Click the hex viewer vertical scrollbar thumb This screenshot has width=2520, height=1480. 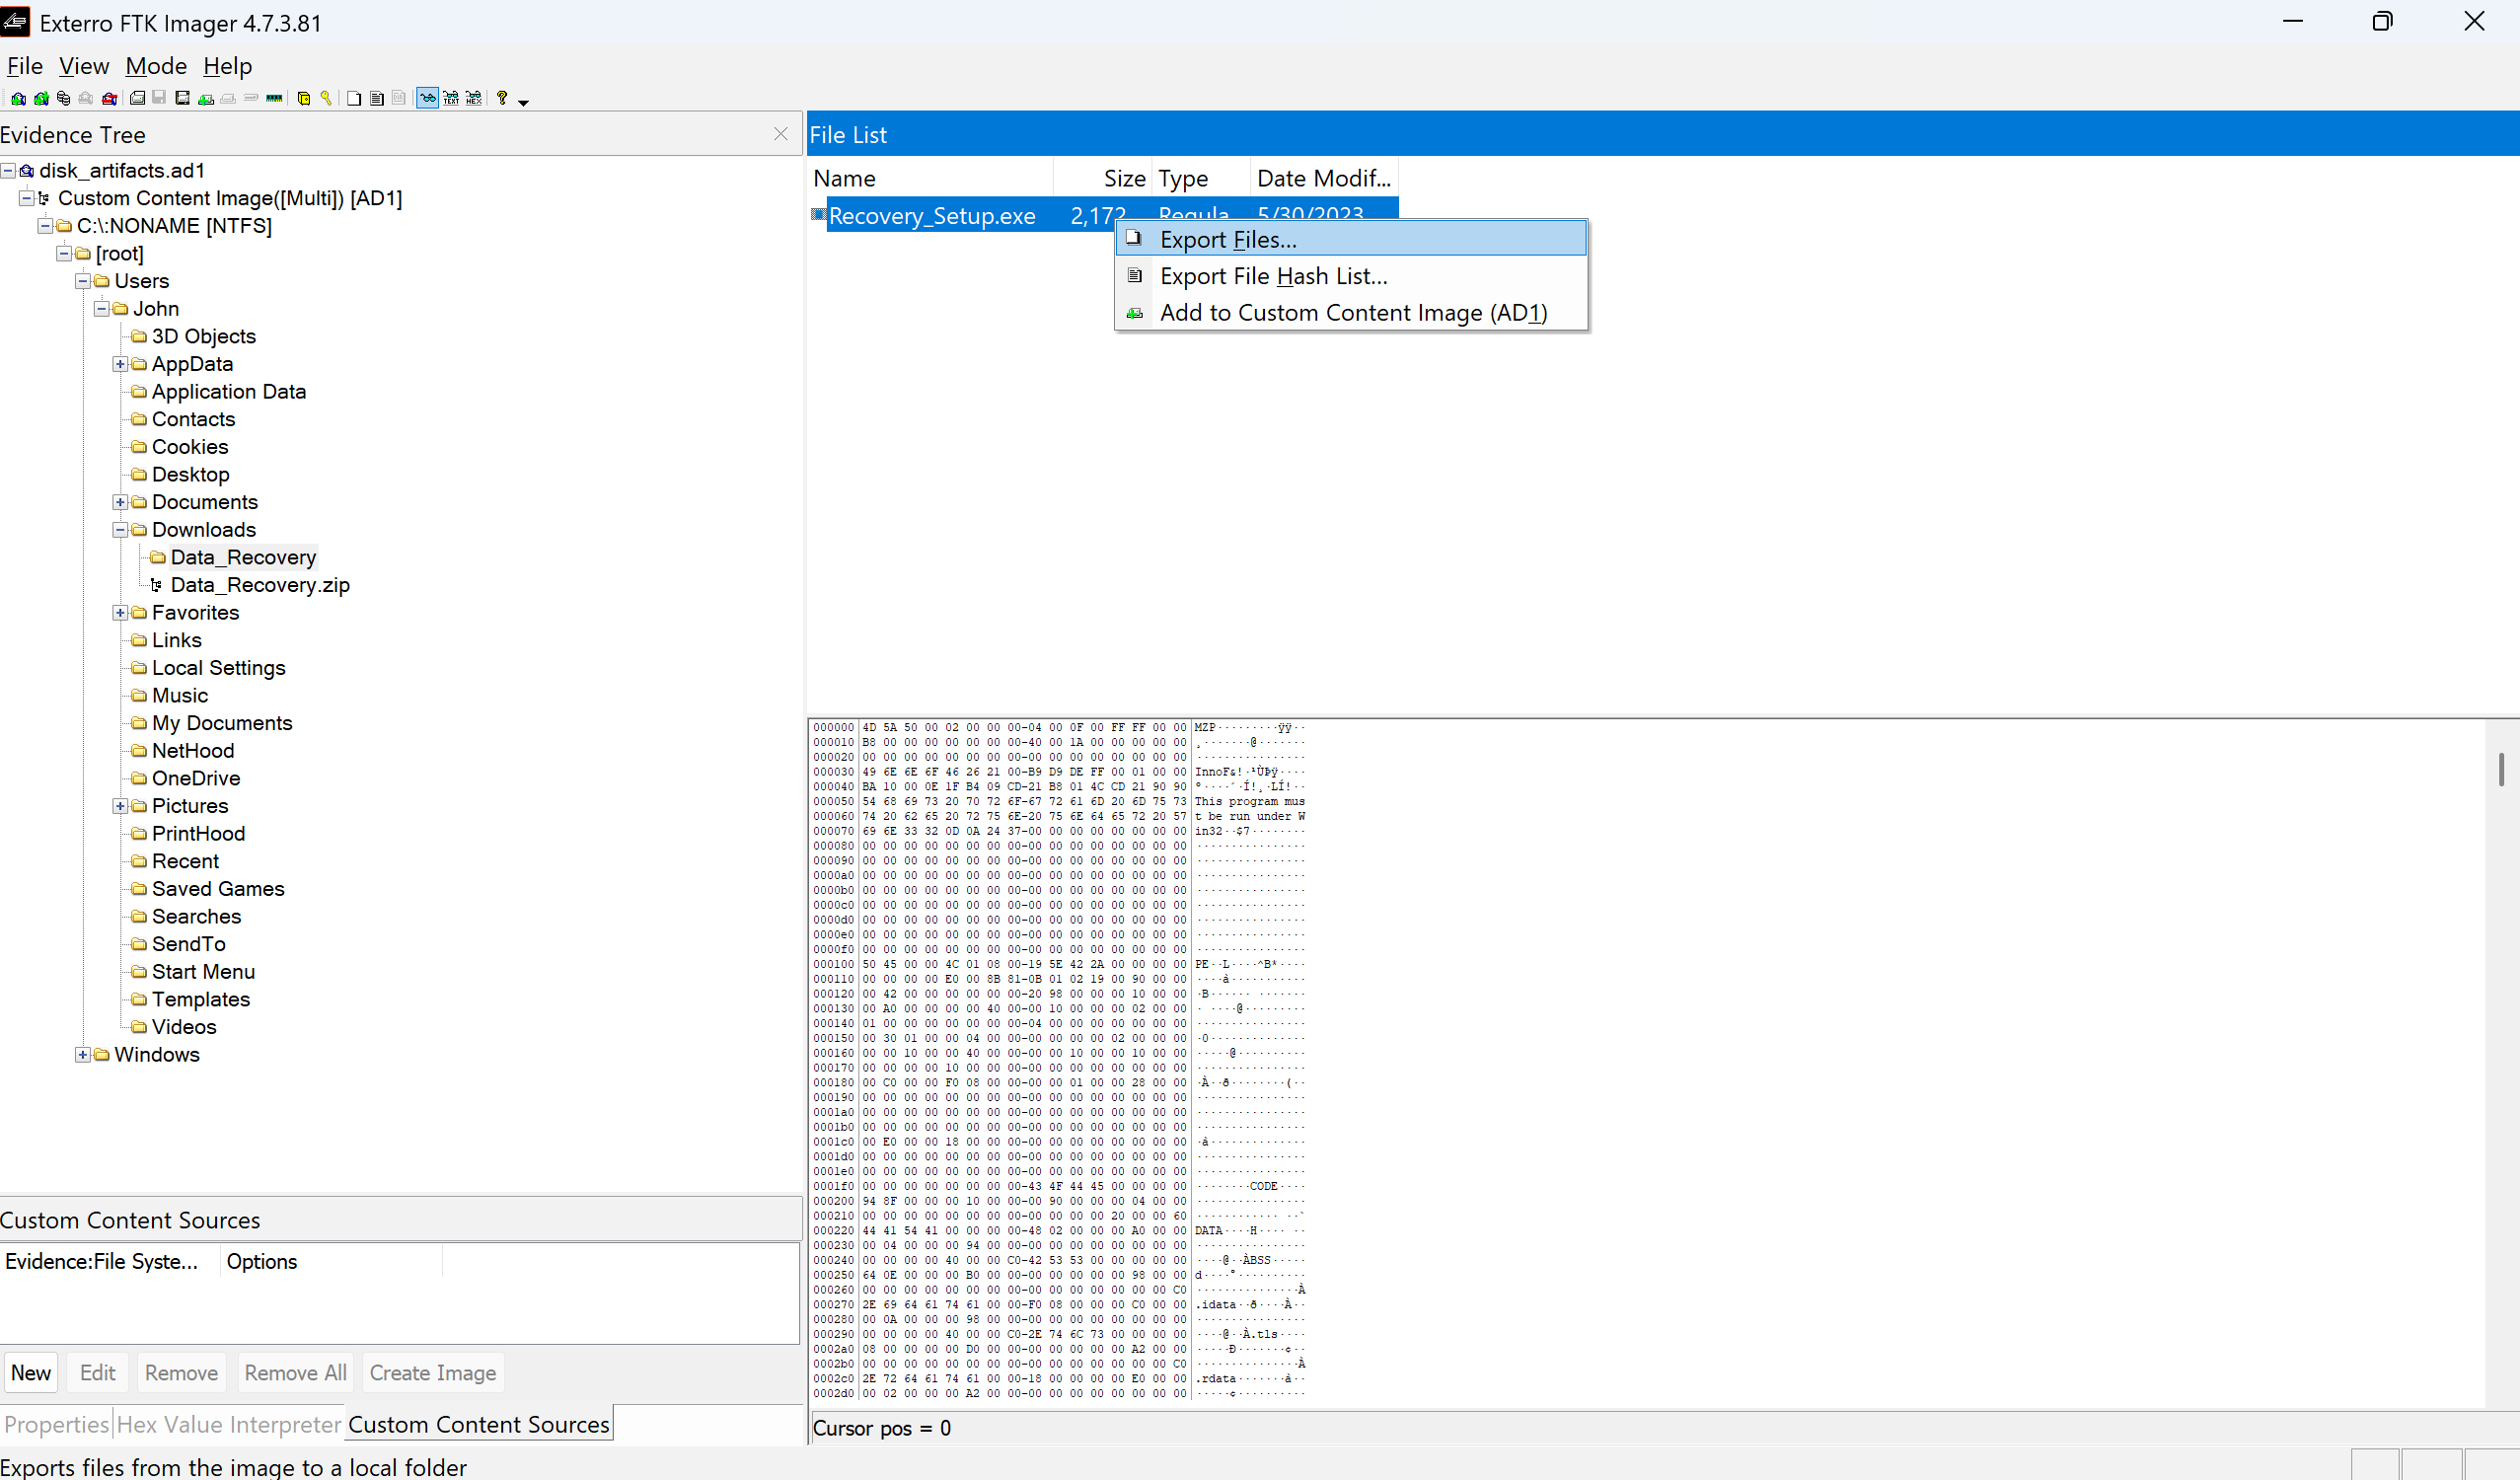pyautogui.click(x=2500, y=770)
